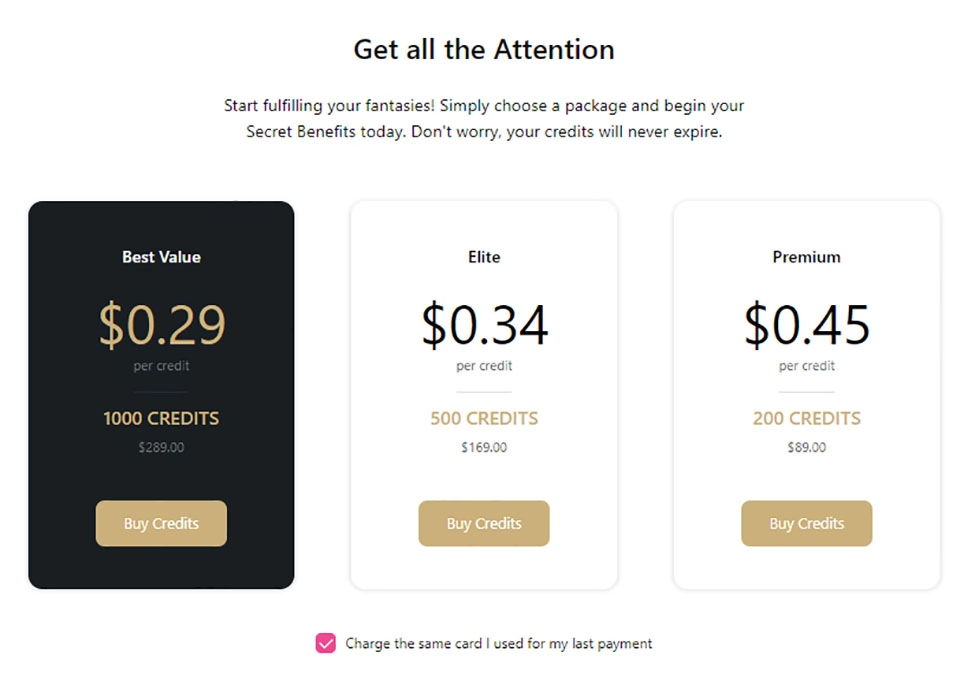This screenshot has height=685, width=960.
Task: Click the Get all the Attention heading
Action: click(x=482, y=49)
